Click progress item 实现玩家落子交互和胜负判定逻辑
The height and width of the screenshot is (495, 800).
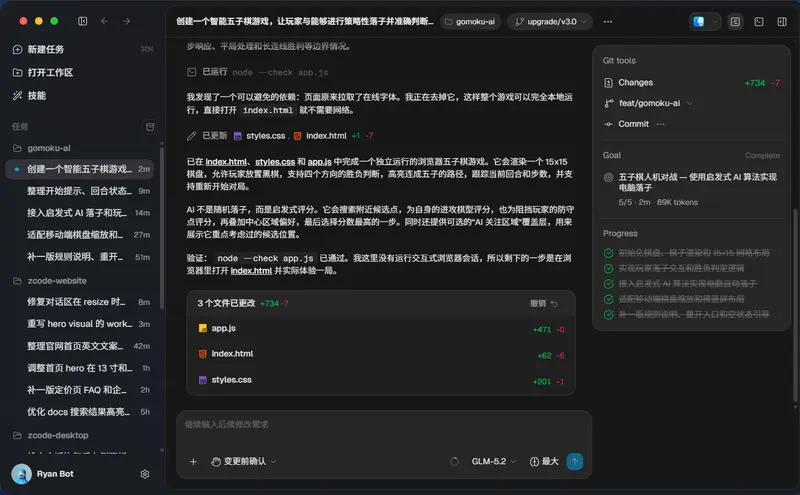[x=673, y=268]
